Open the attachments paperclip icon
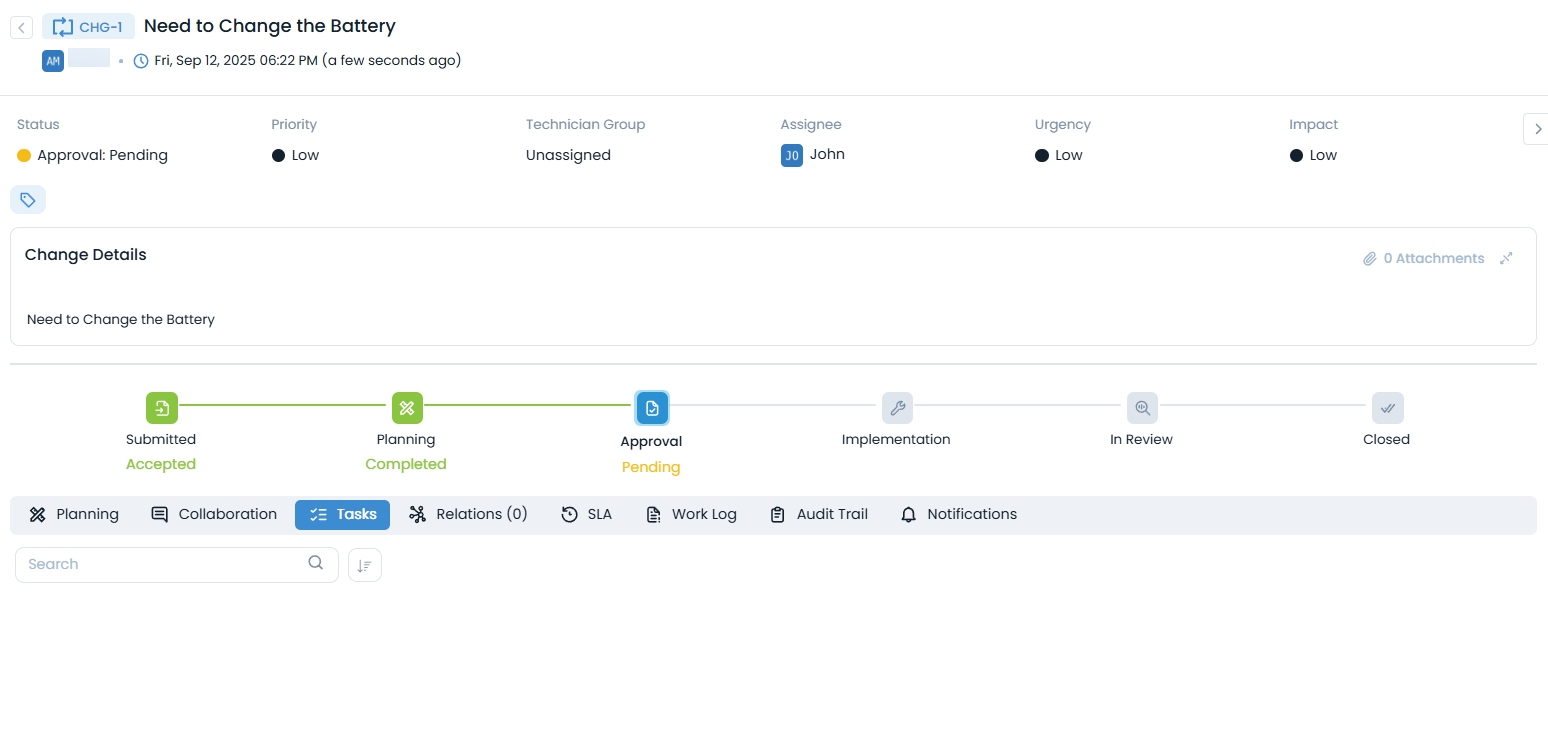This screenshot has height=743, width=1548. pyautogui.click(x=1371, y=258)
